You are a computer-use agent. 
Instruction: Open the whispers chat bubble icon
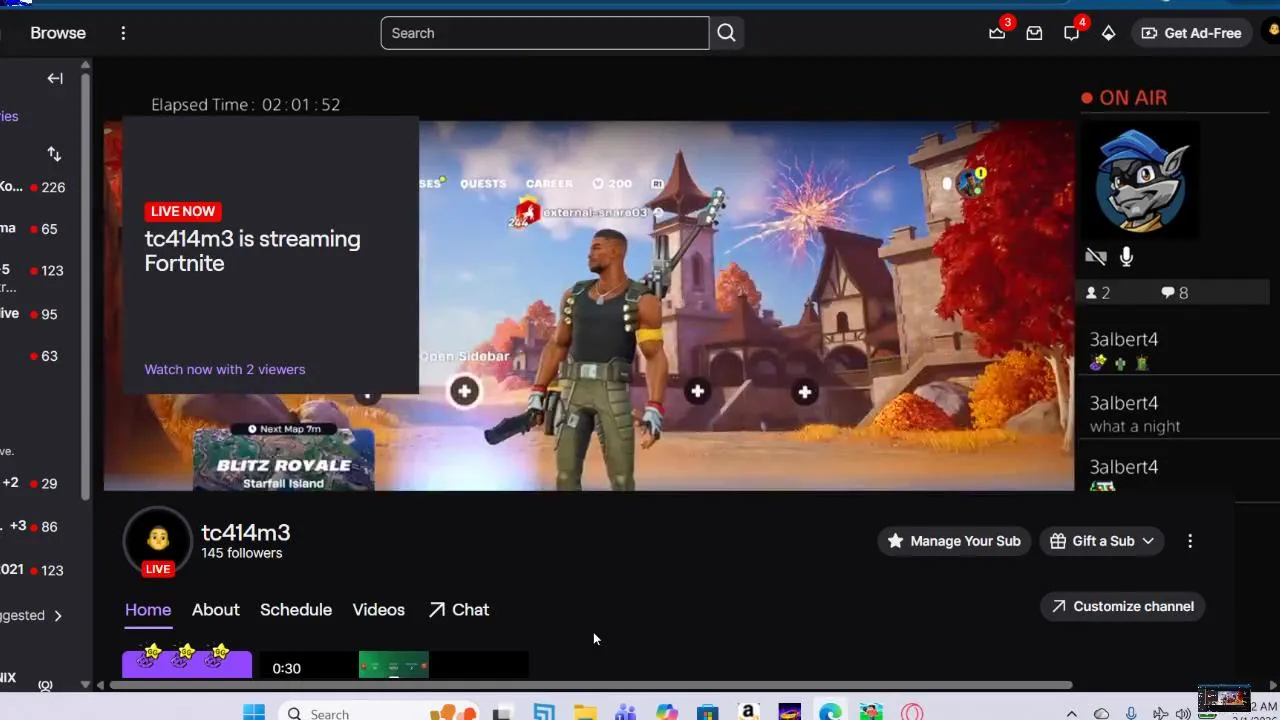1071,33
